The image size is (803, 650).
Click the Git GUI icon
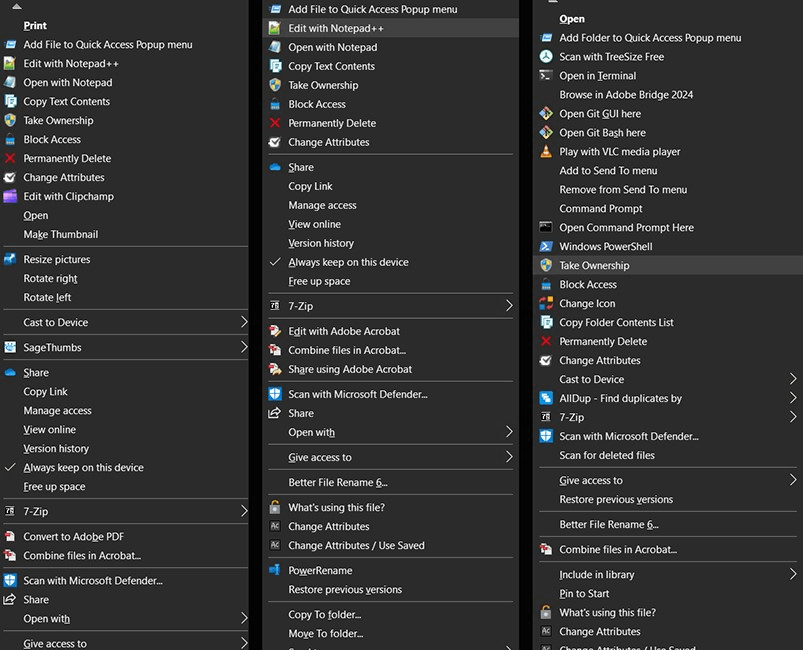click(546, 114)
